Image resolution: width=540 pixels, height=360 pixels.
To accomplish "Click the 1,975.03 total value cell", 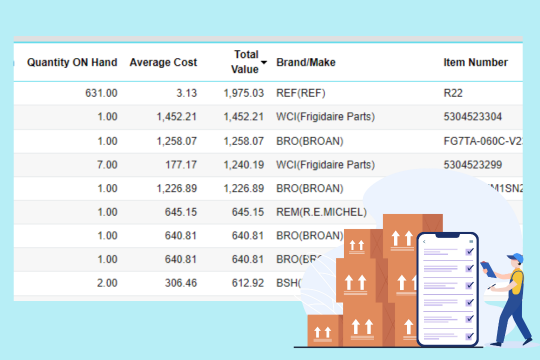I will [x=243, y=93].
